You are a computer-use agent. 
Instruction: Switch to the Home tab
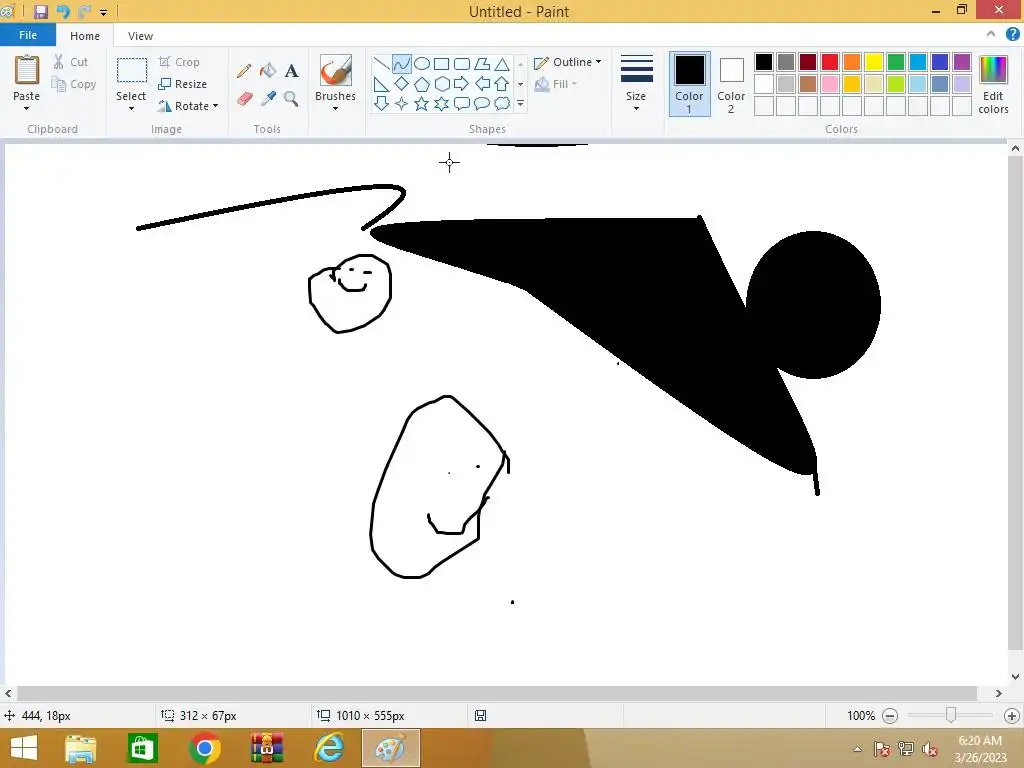click(x=85, y=36)
